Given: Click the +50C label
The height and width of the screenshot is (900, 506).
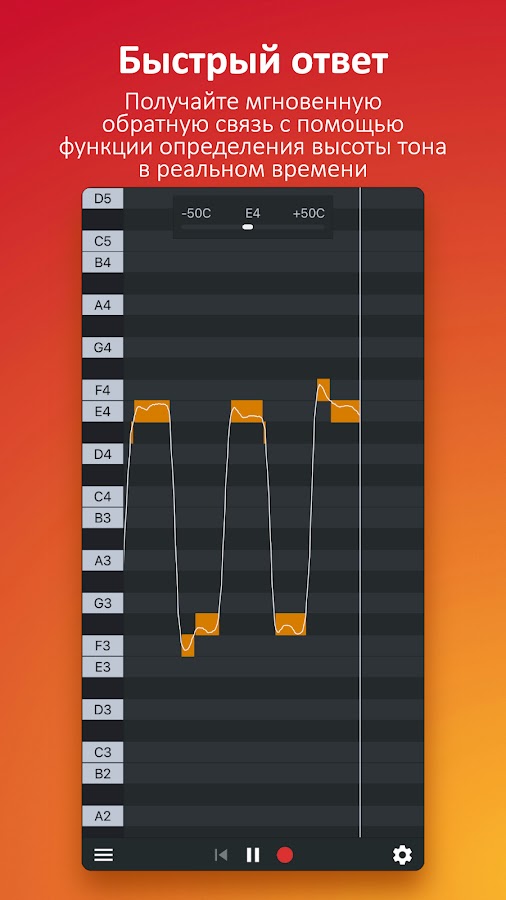Looking at the screenshot, I should [x=309, y=214].
